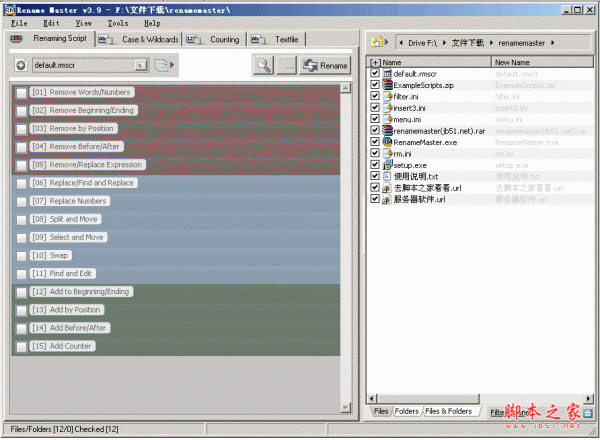Open step [11] Find and Edit
The height and width of the screenshot is (440, 600).
click(x=62, y=274)
